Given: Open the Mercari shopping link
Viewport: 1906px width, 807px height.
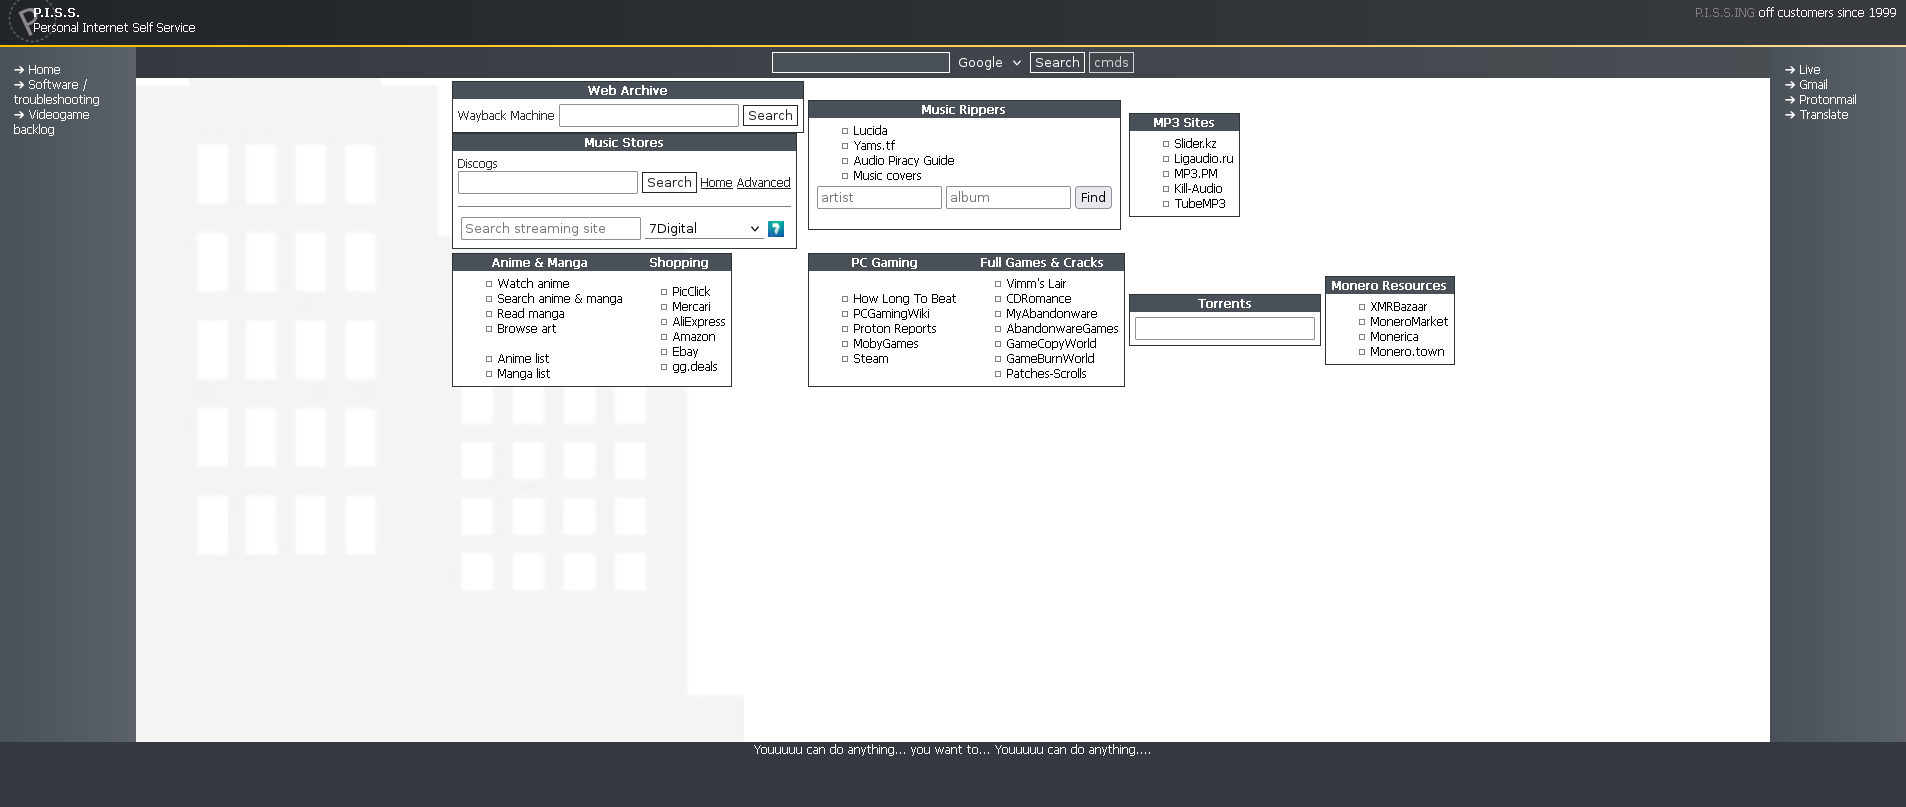Looking at the screenshot, I should tap(691, 307).
